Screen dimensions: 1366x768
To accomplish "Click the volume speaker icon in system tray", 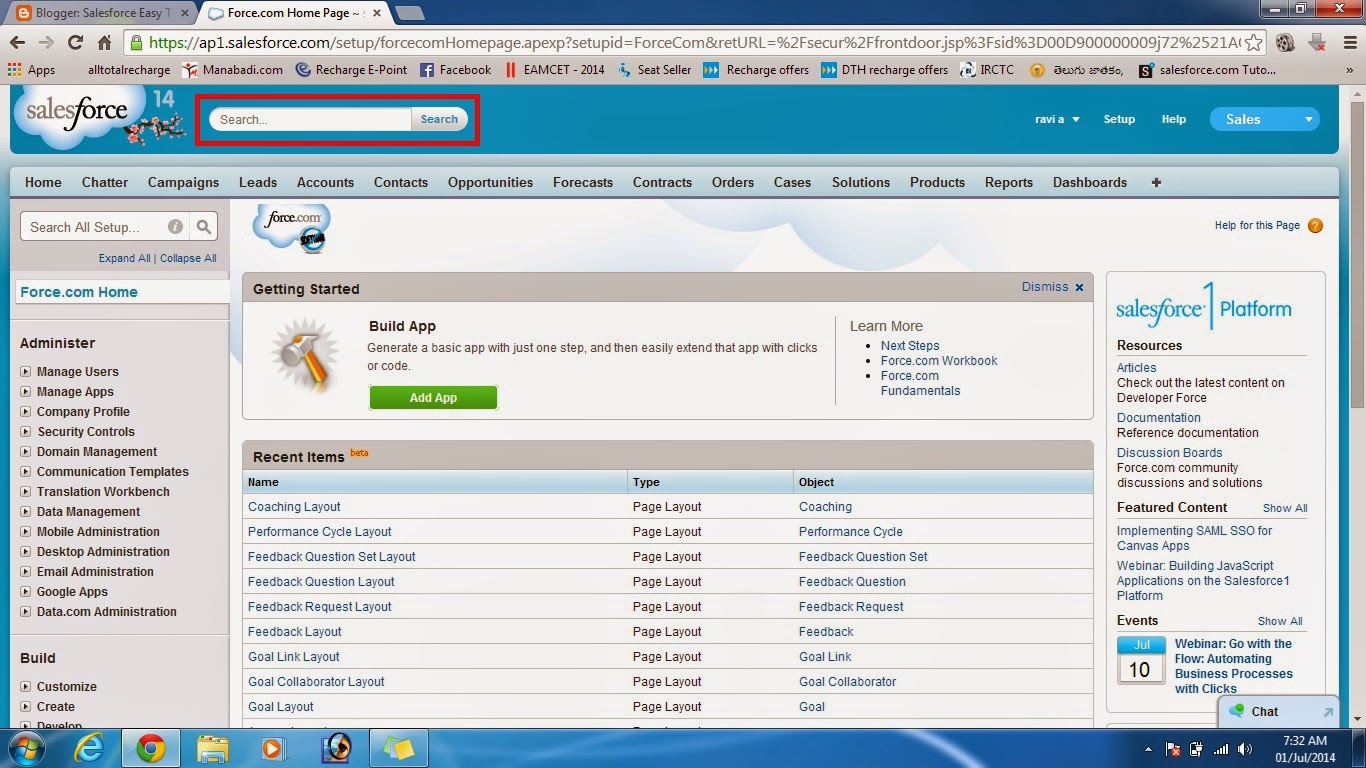I will click(x=1244, y=747).
